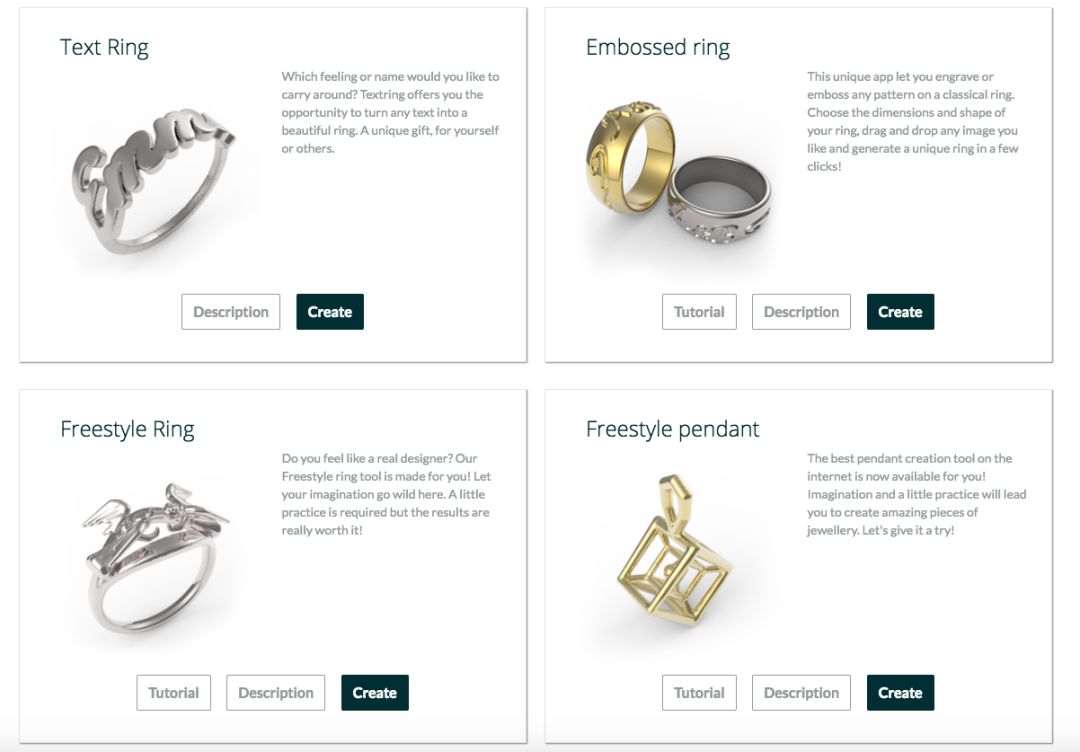Select the Freestyle pendant heading
The width and height of the screenshot is (1080, 752).
coord(672,429)
